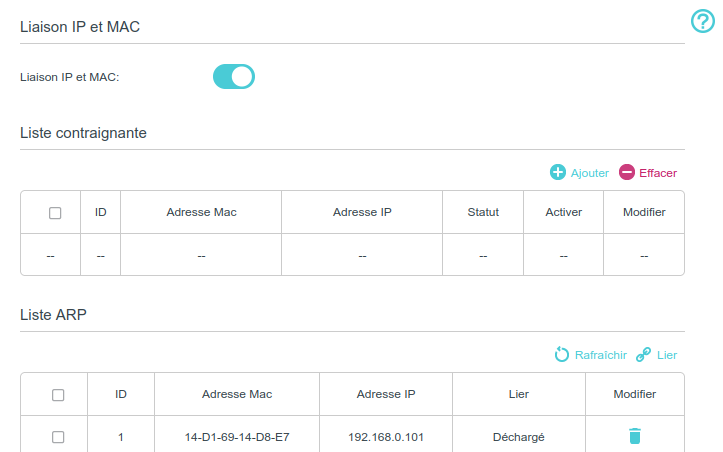Click the Lier chain link icon
Viewport: 723px width, 452px height.
[644, 355]
